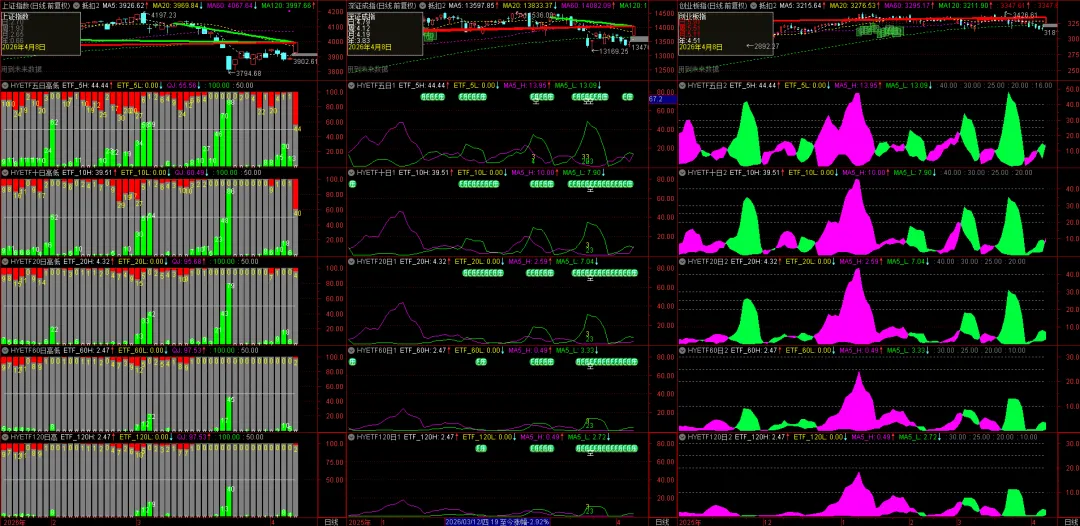Click the 日线 period label in 深证成指 column axis
The width and height of the screenshot is (1080, 526).
(662, 521)
